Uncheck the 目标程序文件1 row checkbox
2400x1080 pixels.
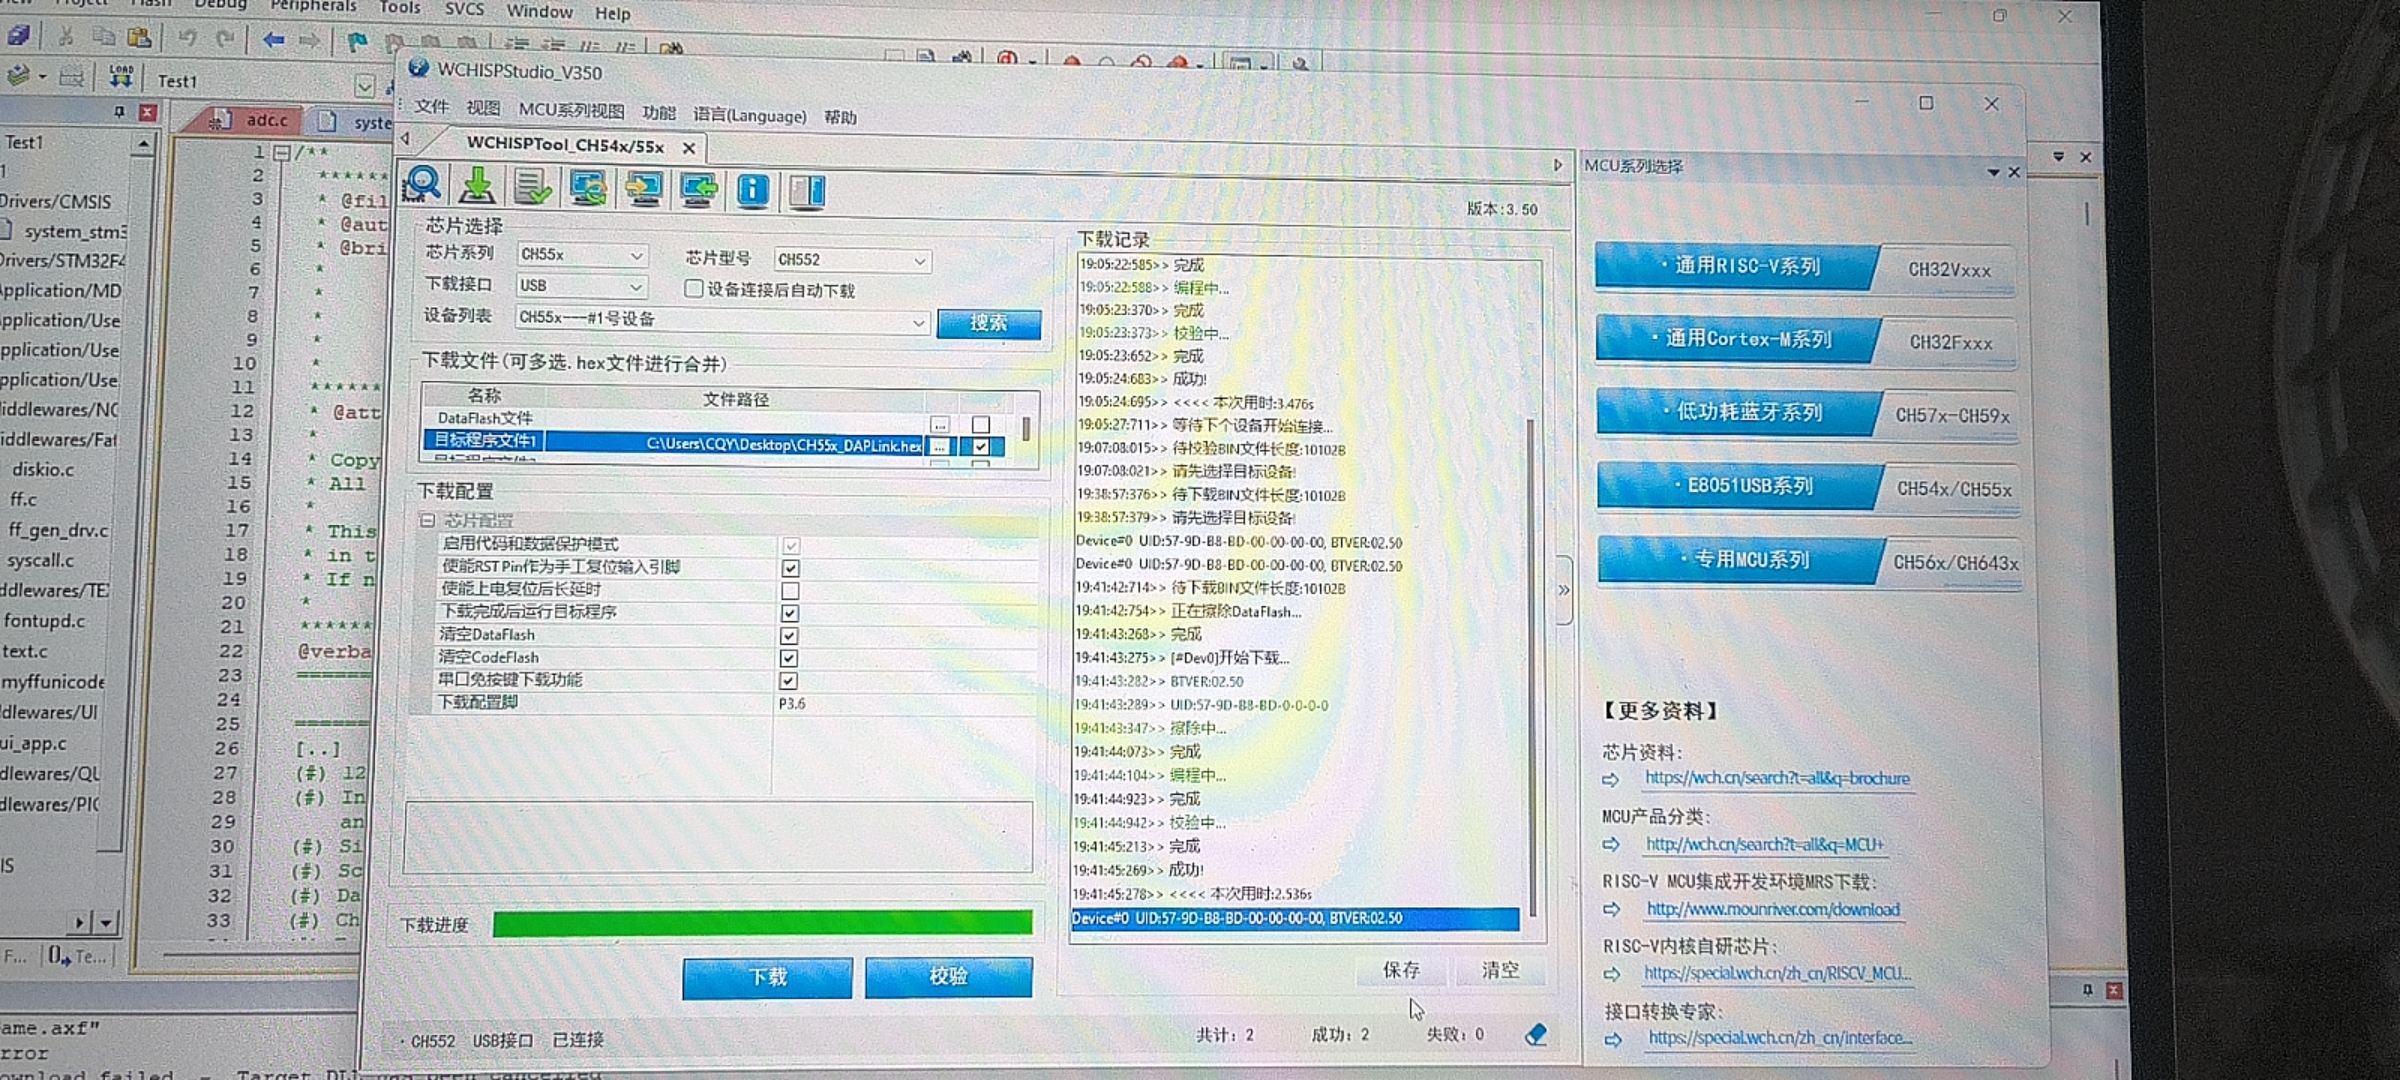coord(981,446)
